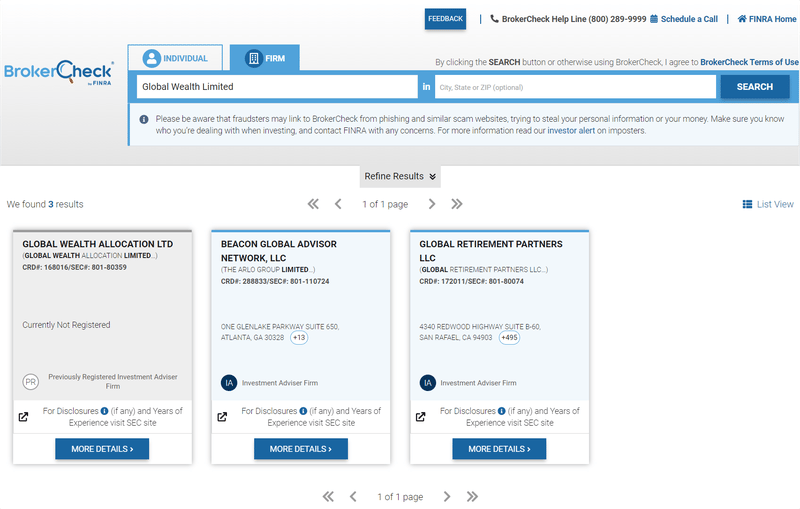The width and height of the screenshot is (800, 509).
Task: Click the City, State or ZIP field
Action: (x=575, y=87)
